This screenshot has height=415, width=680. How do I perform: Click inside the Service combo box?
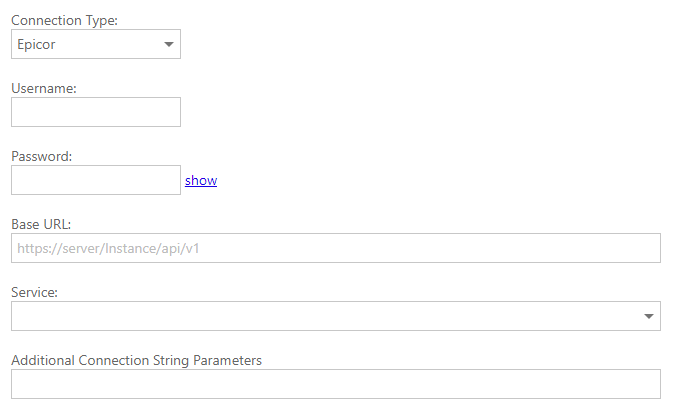tap(320, 316)
